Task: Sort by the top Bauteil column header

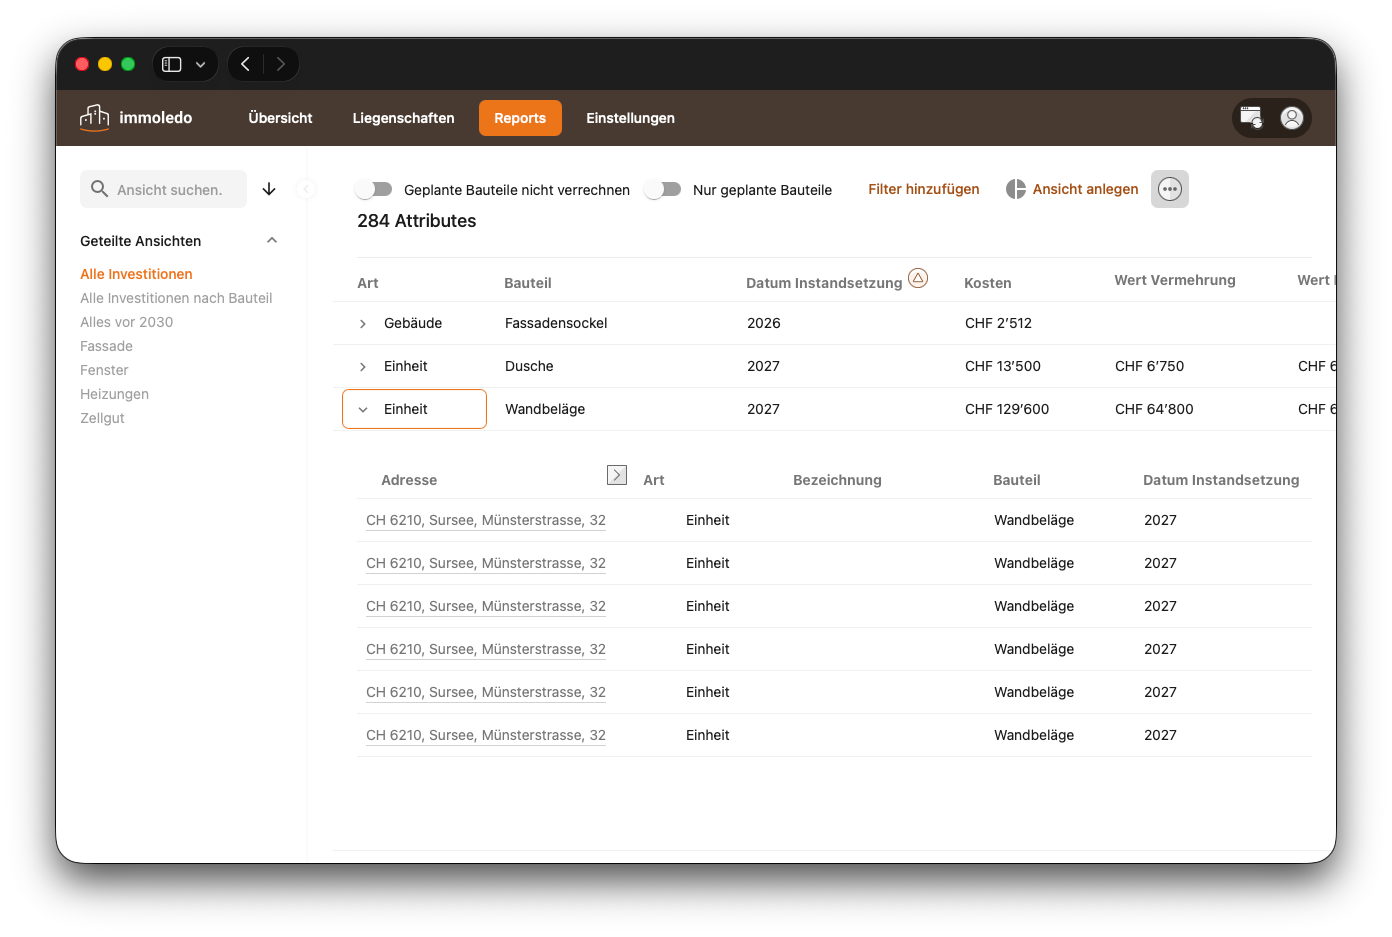Action: click(x=528, y=283)
